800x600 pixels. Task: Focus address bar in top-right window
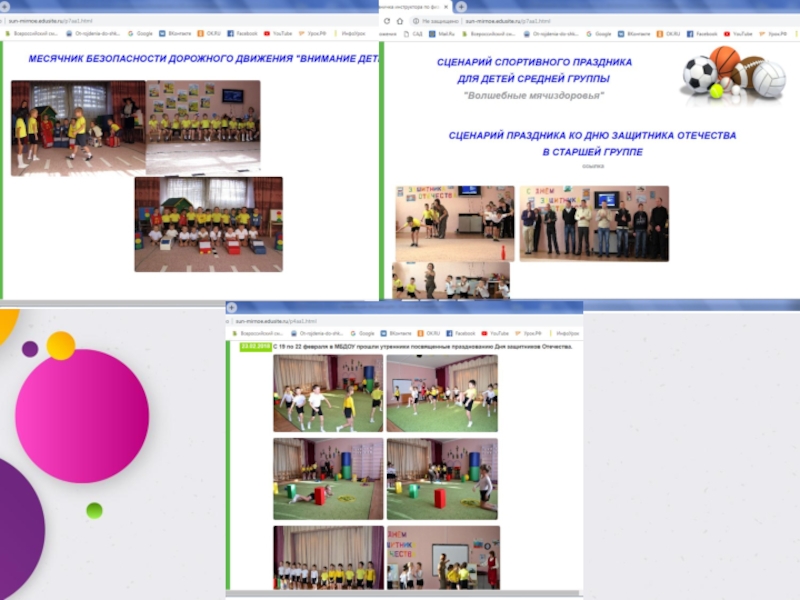coord(508,21)
